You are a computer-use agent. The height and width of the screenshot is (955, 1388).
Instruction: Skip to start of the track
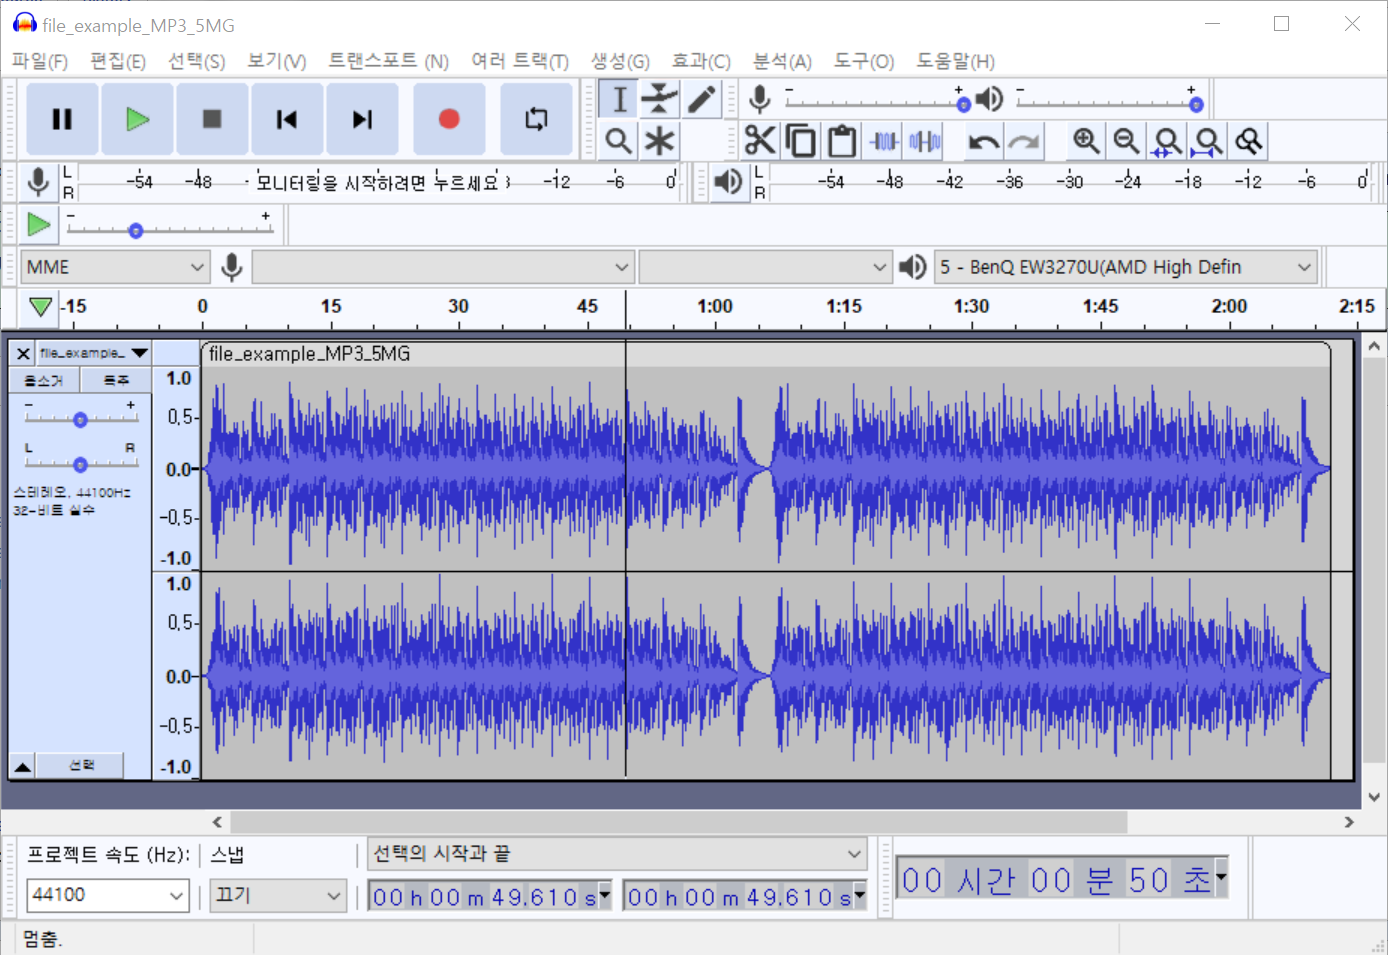(x=287, y=119)
